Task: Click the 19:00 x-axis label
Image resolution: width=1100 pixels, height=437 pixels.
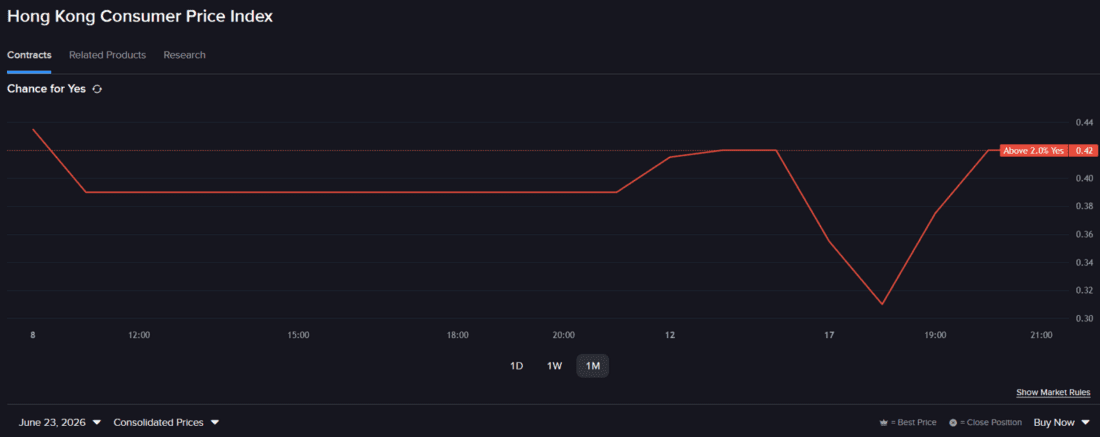Action: (935, 335)
